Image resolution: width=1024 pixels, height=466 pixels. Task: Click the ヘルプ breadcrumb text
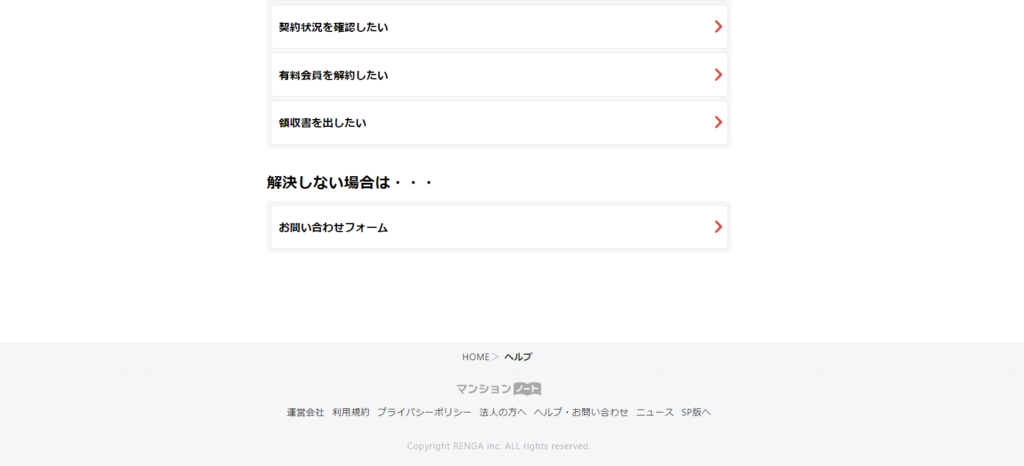pos(518,357)
